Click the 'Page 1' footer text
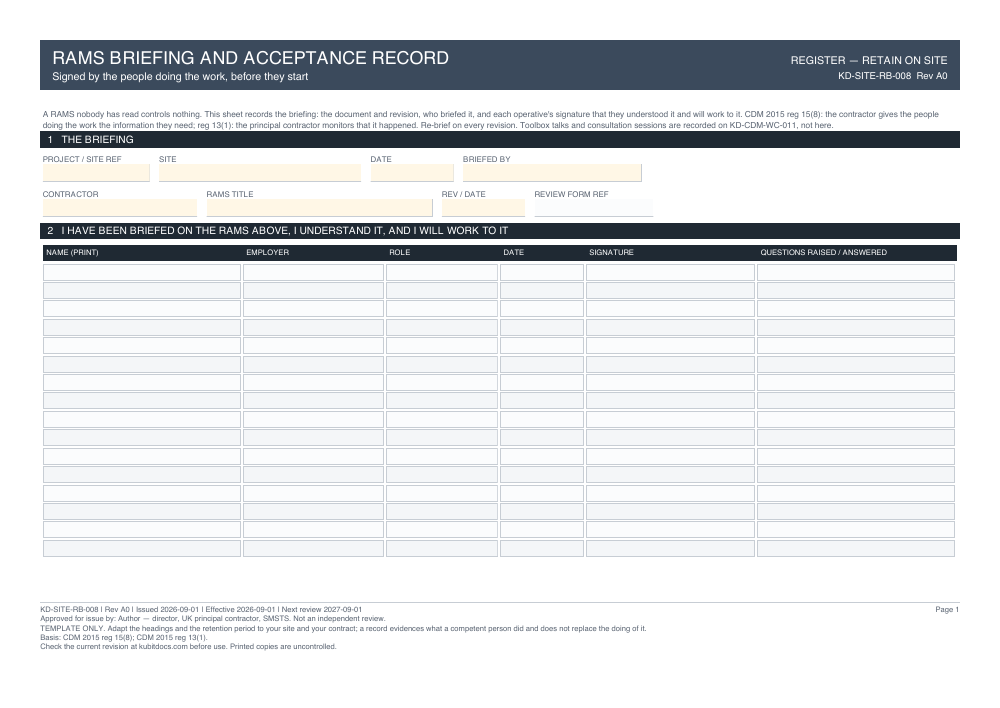Viewport: 1000px width, 708px height. pos(947,610)
